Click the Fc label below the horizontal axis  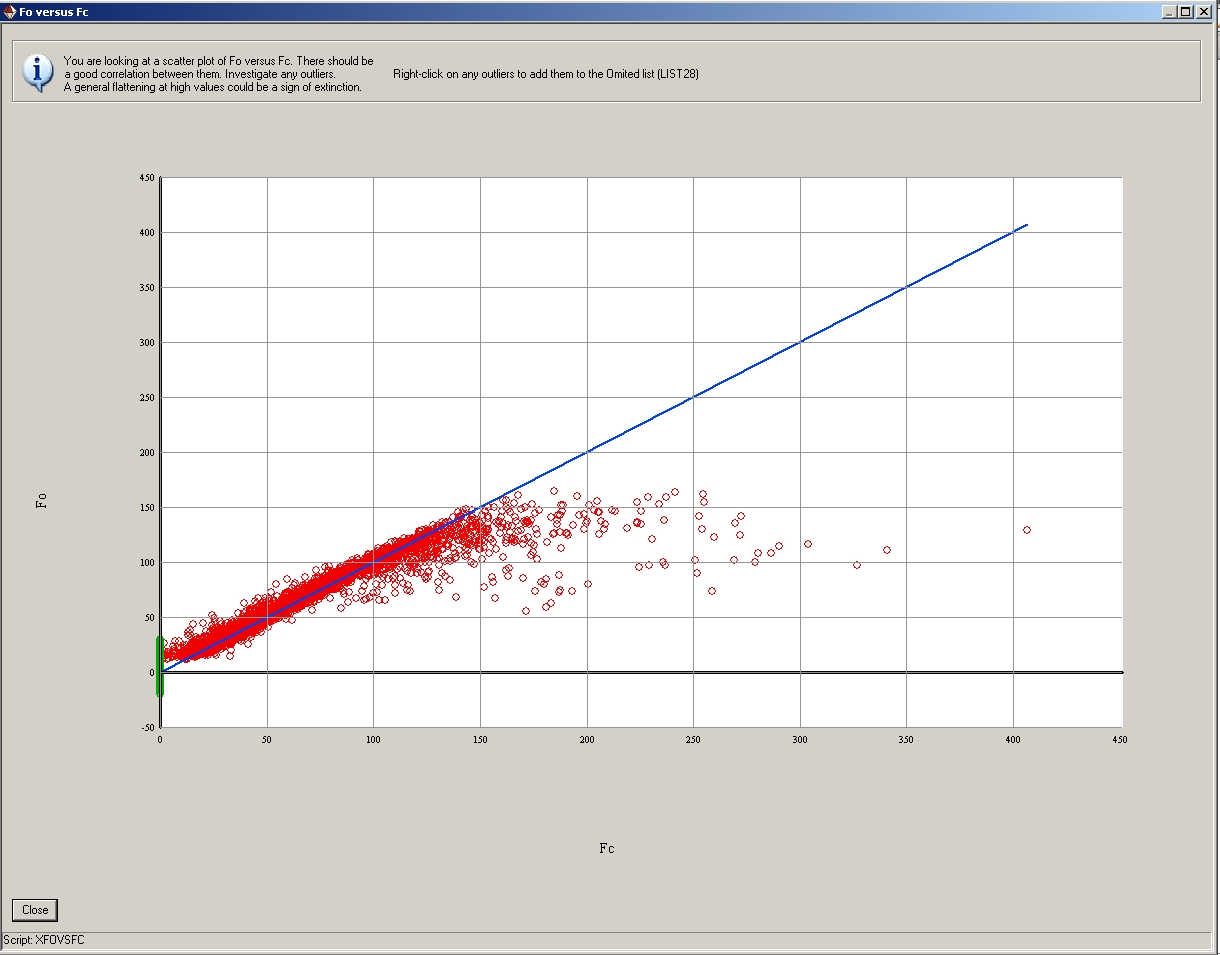point(606,848)
